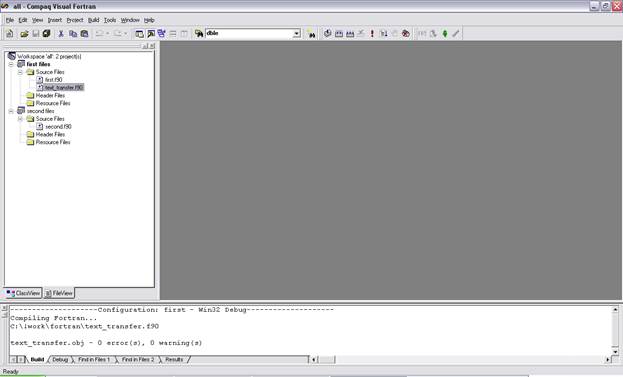This screenshot has width=623, height=377.
Task: Click the Rebuild icon next to Build
Action: (x=350, y=34)
